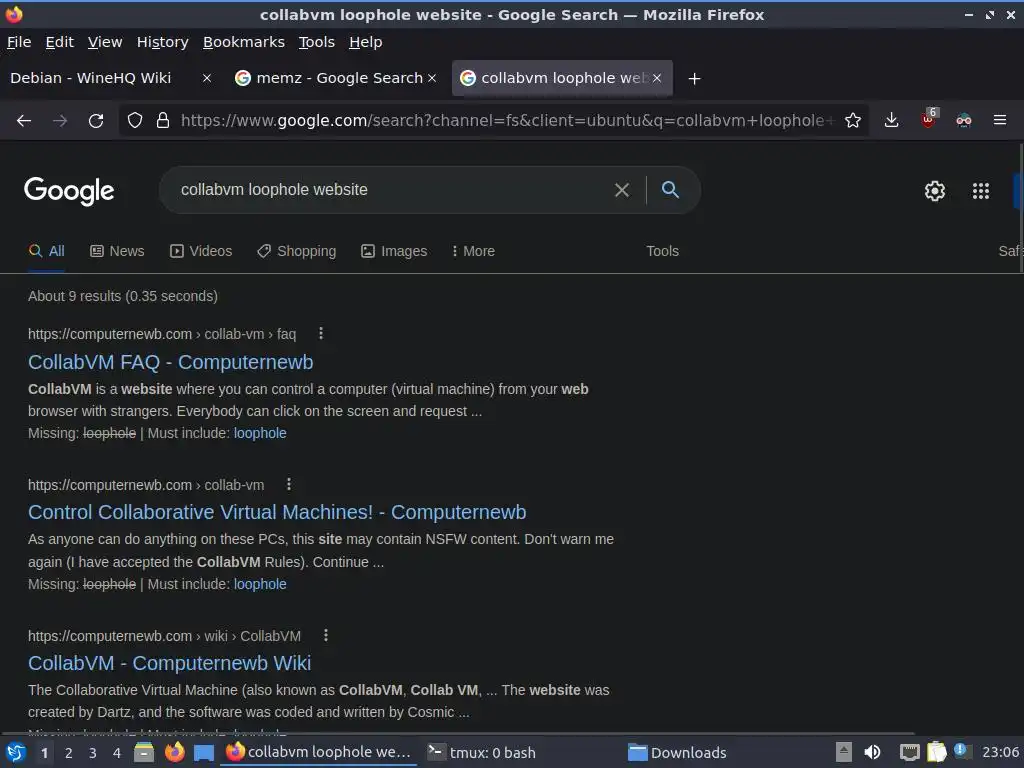Open Control Collaborative Virtual Machines! result link
The image size is (1024, 768).
277,513
